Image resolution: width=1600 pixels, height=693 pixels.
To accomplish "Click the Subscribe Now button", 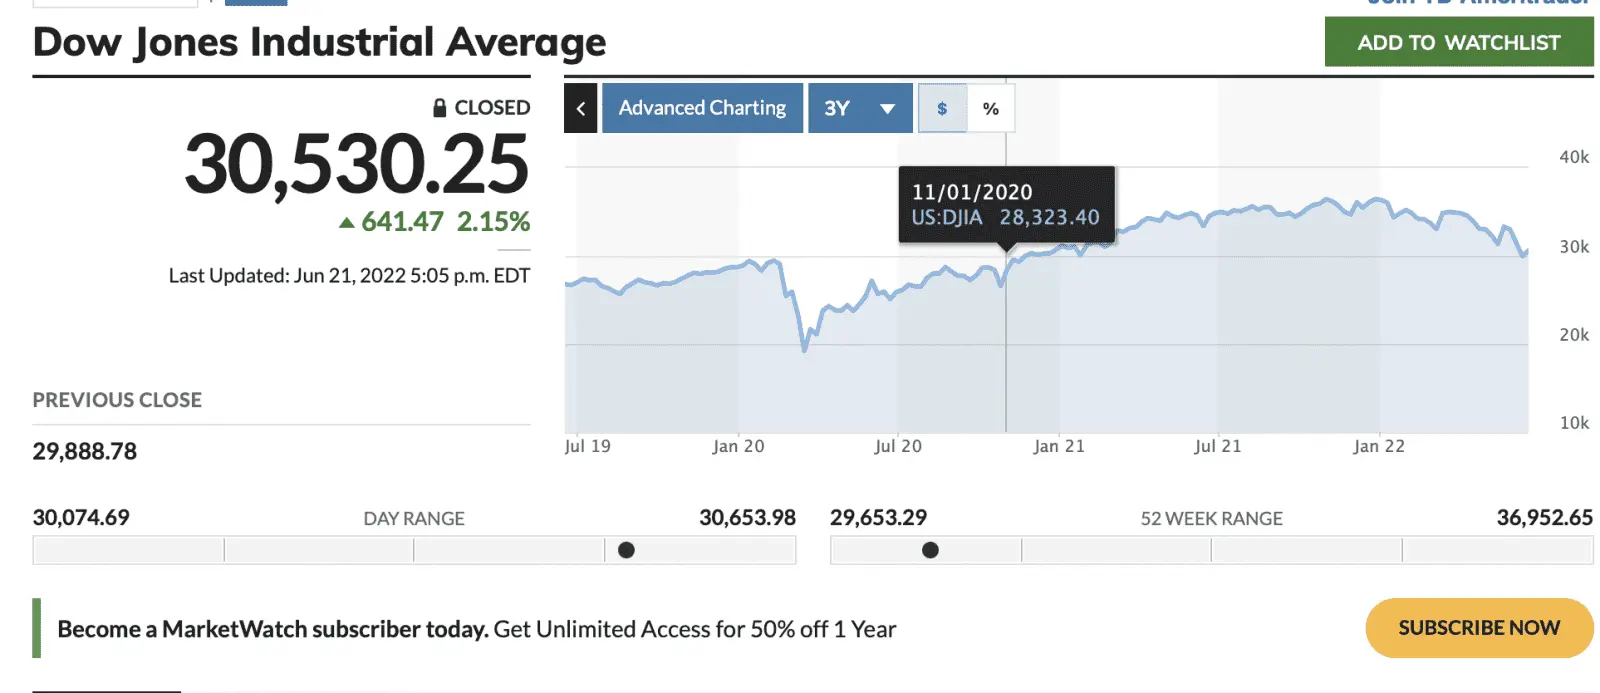I will point(1479,628).
